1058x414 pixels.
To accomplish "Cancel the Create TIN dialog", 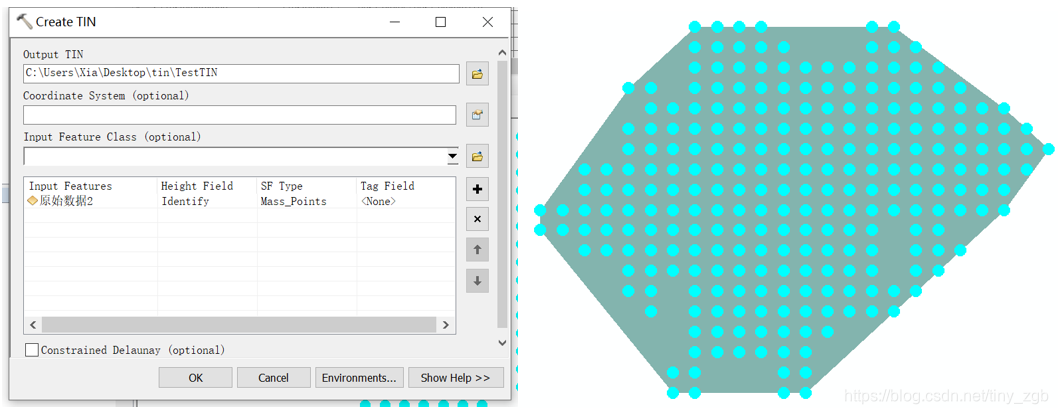I will [273, 378].
